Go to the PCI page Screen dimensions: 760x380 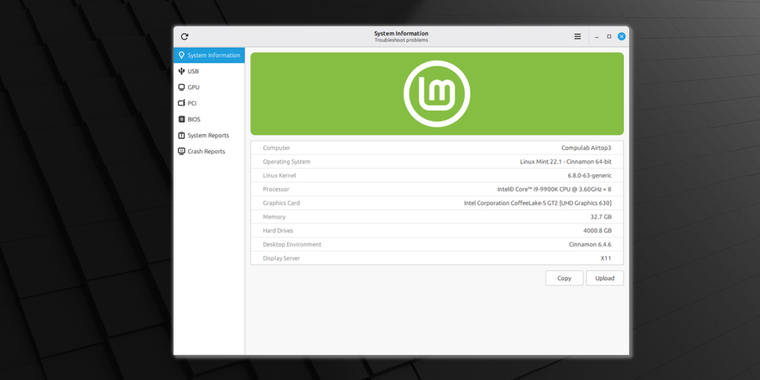[x=209, y=103]
